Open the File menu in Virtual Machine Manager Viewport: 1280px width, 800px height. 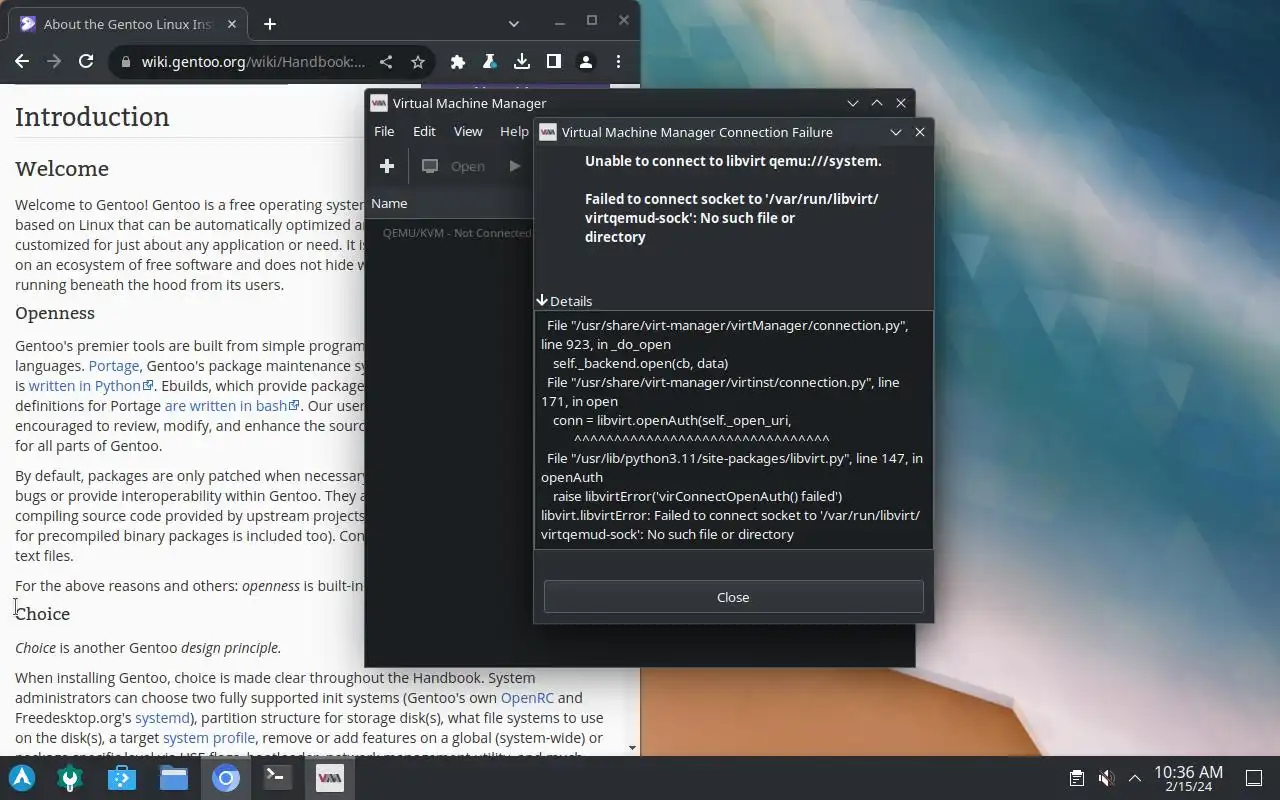tap(384, 131)
